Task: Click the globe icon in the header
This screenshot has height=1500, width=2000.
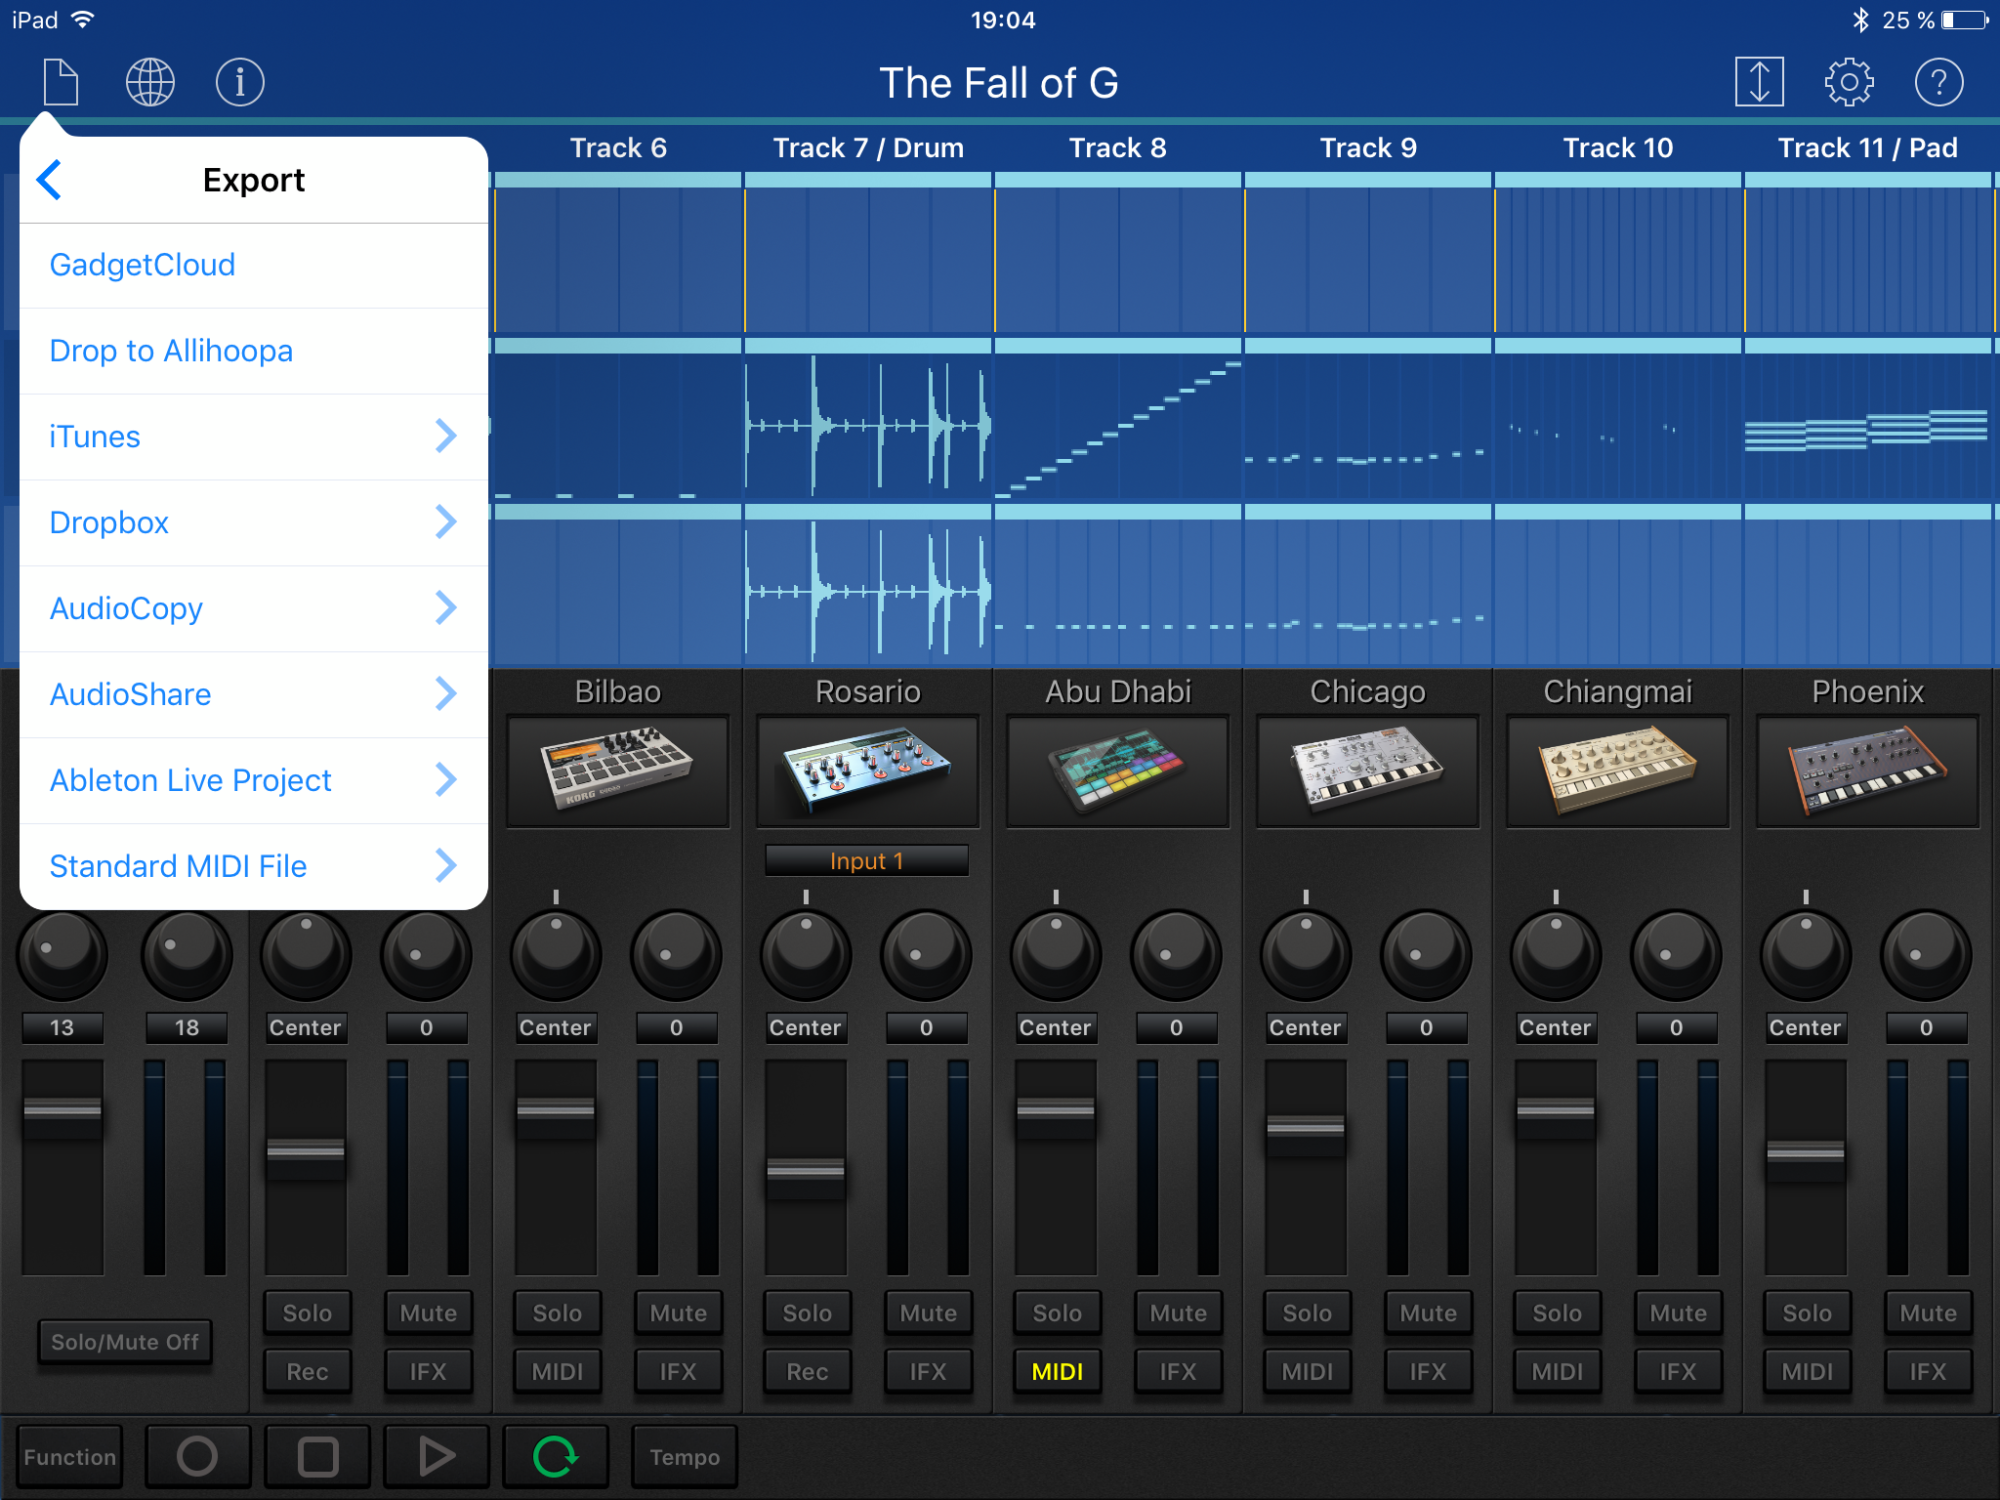Action: click(150, 82)
